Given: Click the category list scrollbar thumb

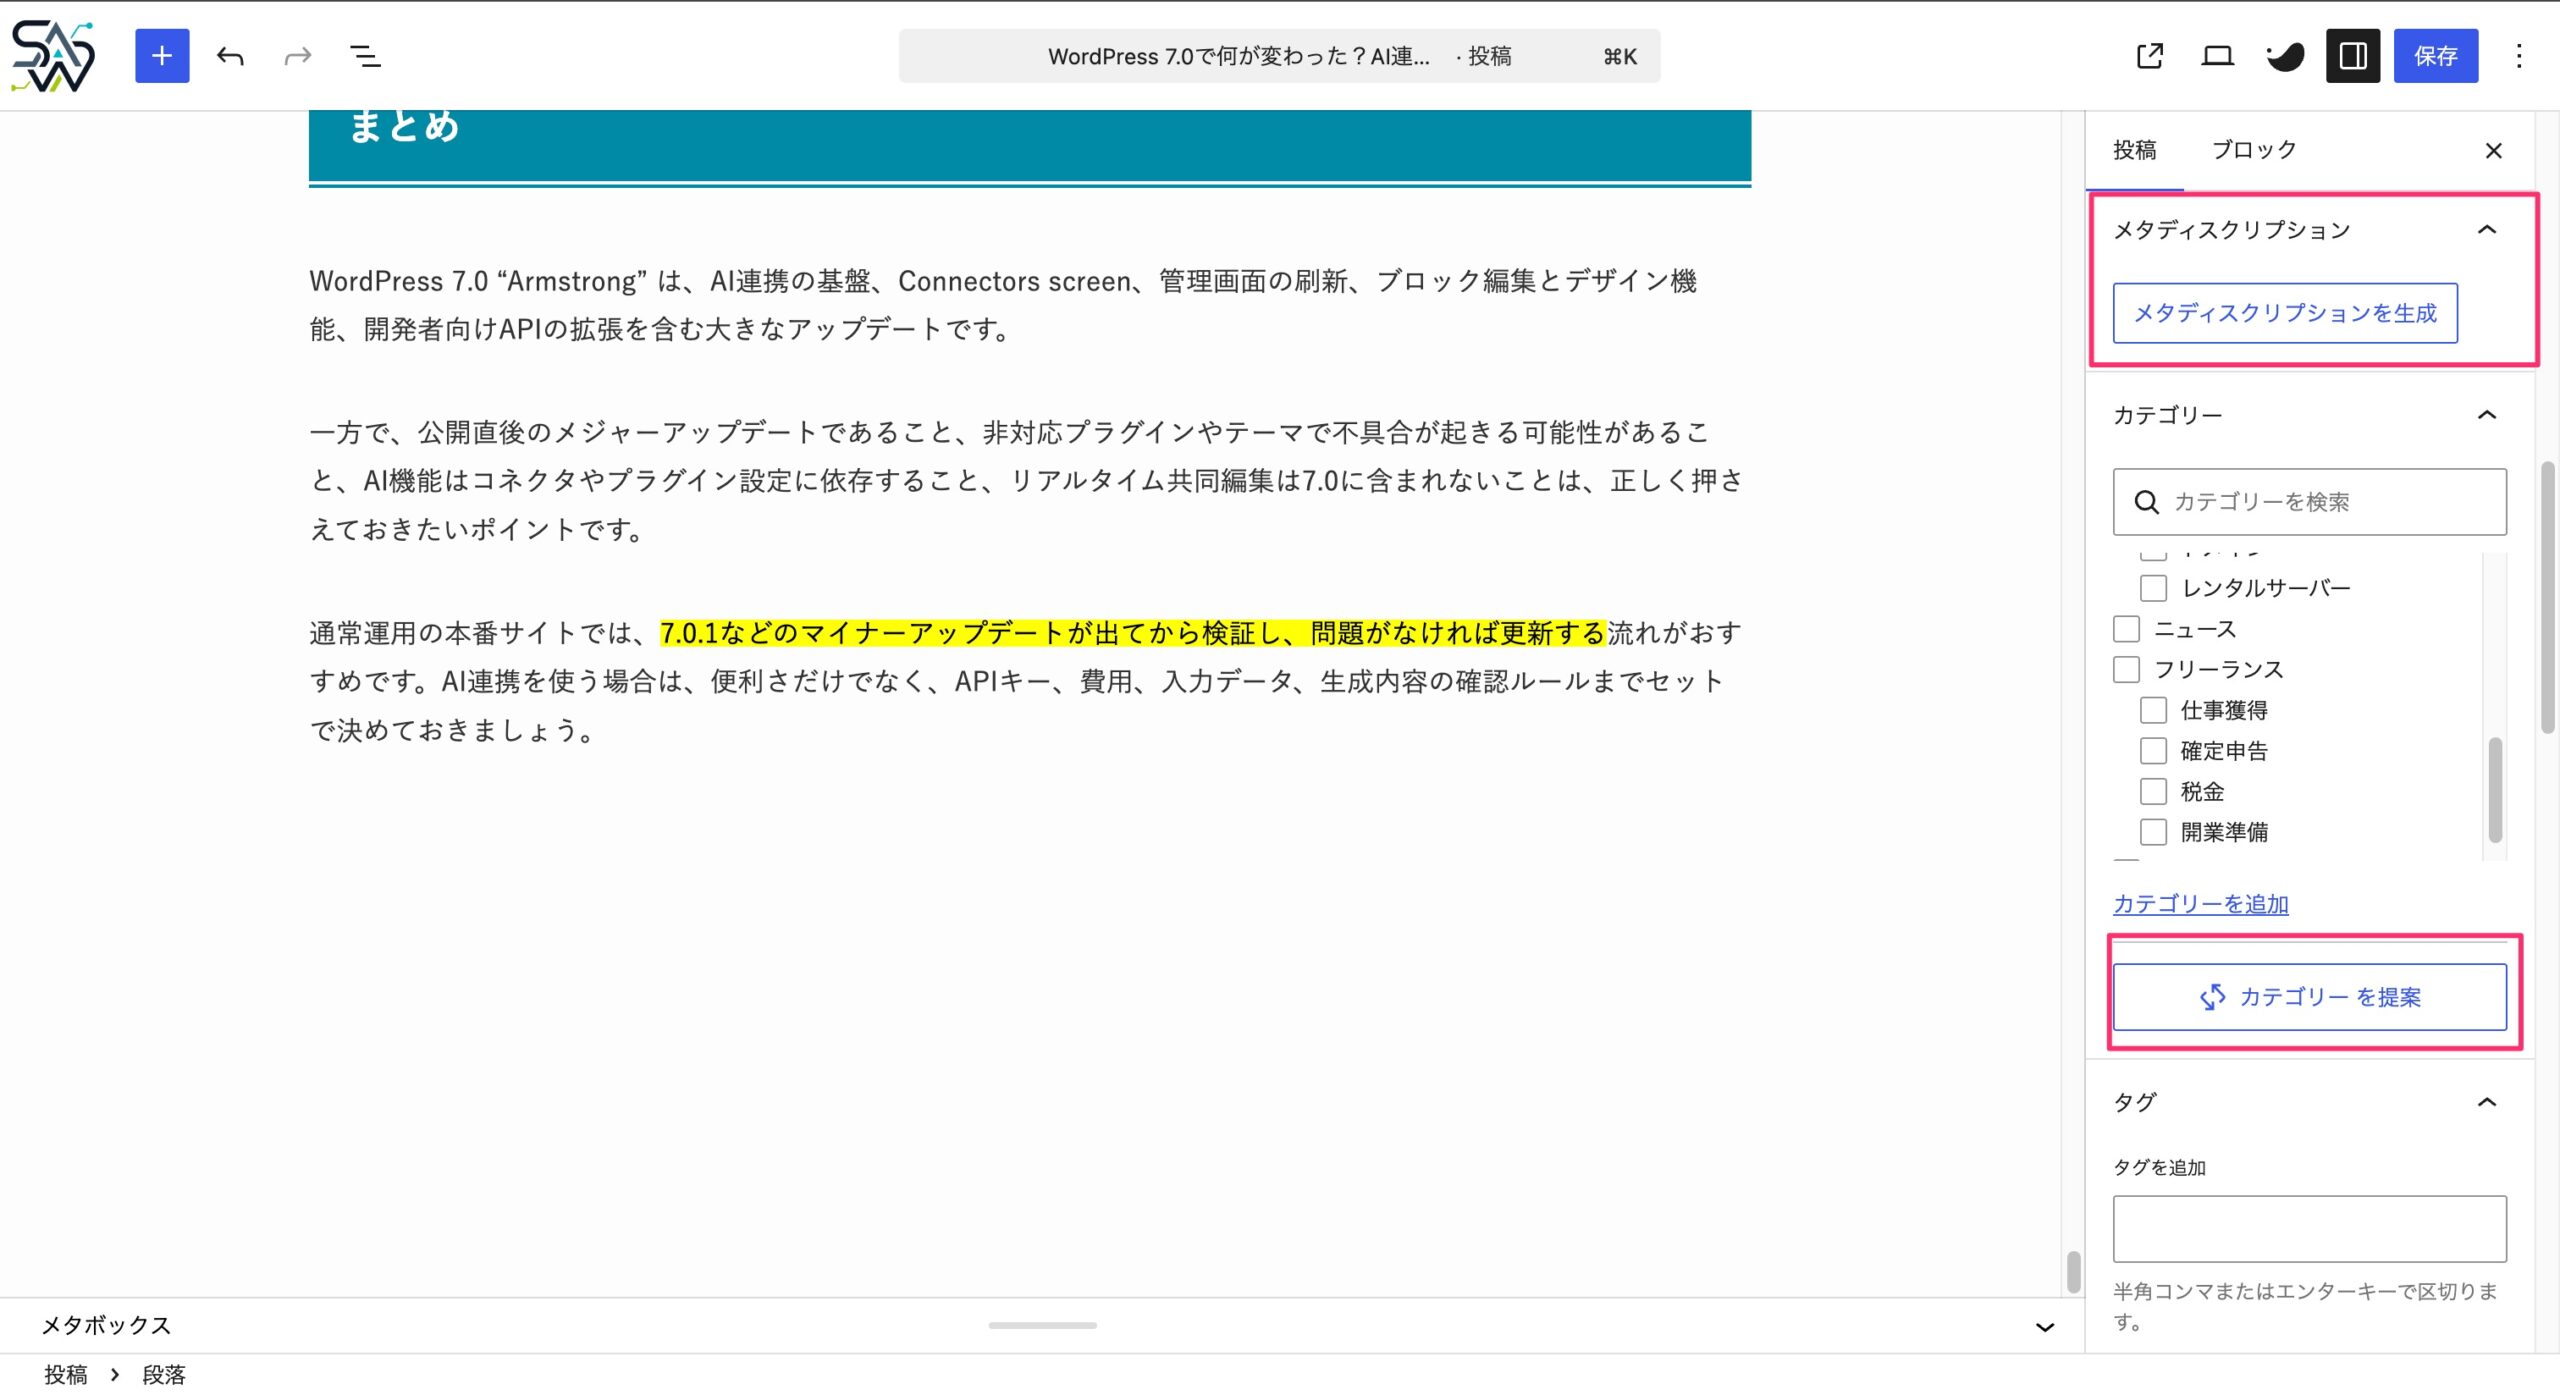Looking at the screenshot, I should click(x=2495, y=790).
